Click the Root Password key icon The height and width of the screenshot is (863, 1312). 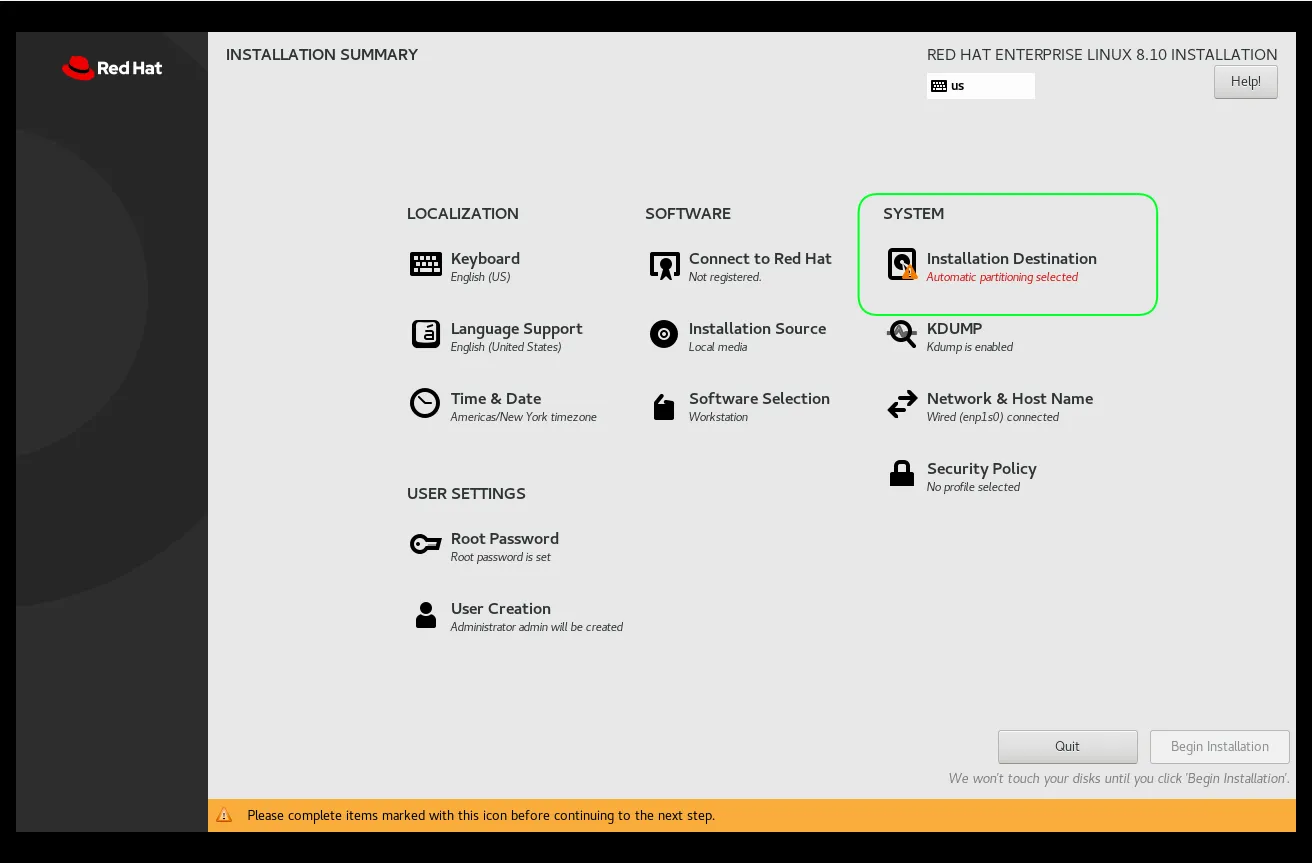425,544
